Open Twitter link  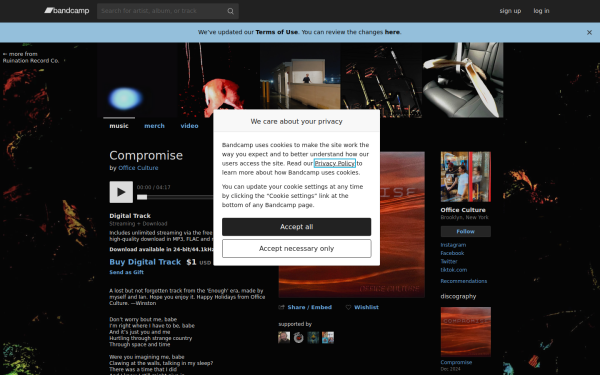pyautogui.click(x=449, y=262)
